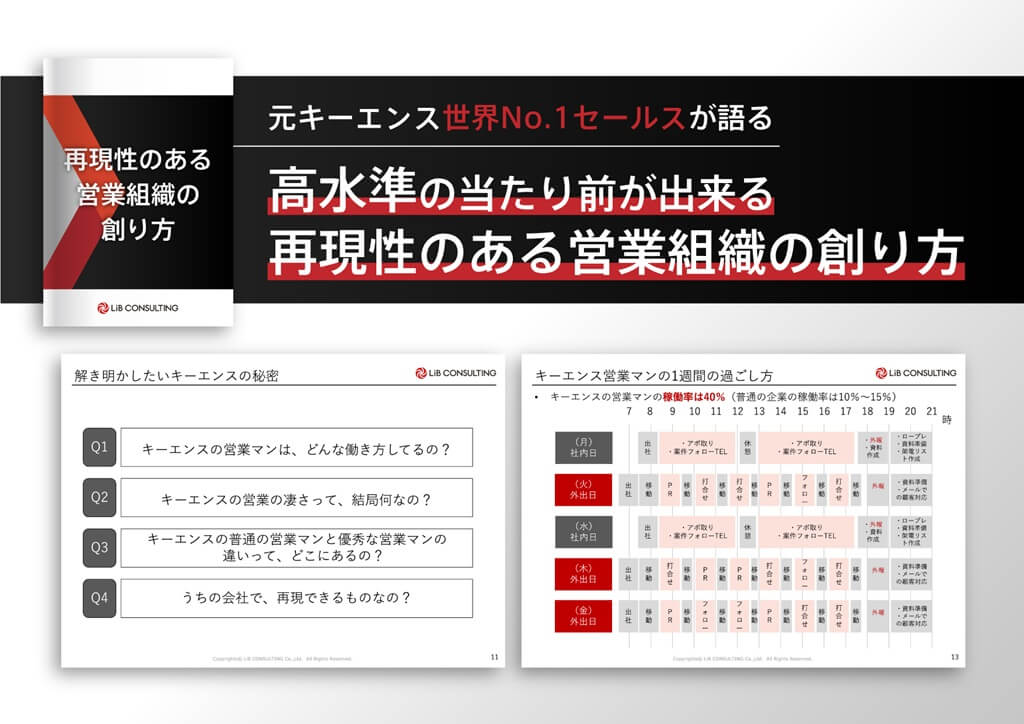Screen dimensions: 1024x724
Task: Select the (木) 外出日 day label
Action: tap(583, 574)
